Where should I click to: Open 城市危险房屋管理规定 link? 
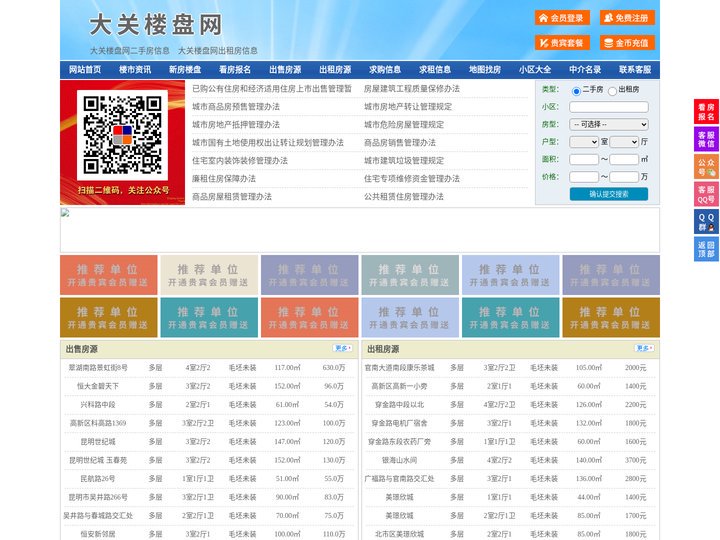coord(404,124)
